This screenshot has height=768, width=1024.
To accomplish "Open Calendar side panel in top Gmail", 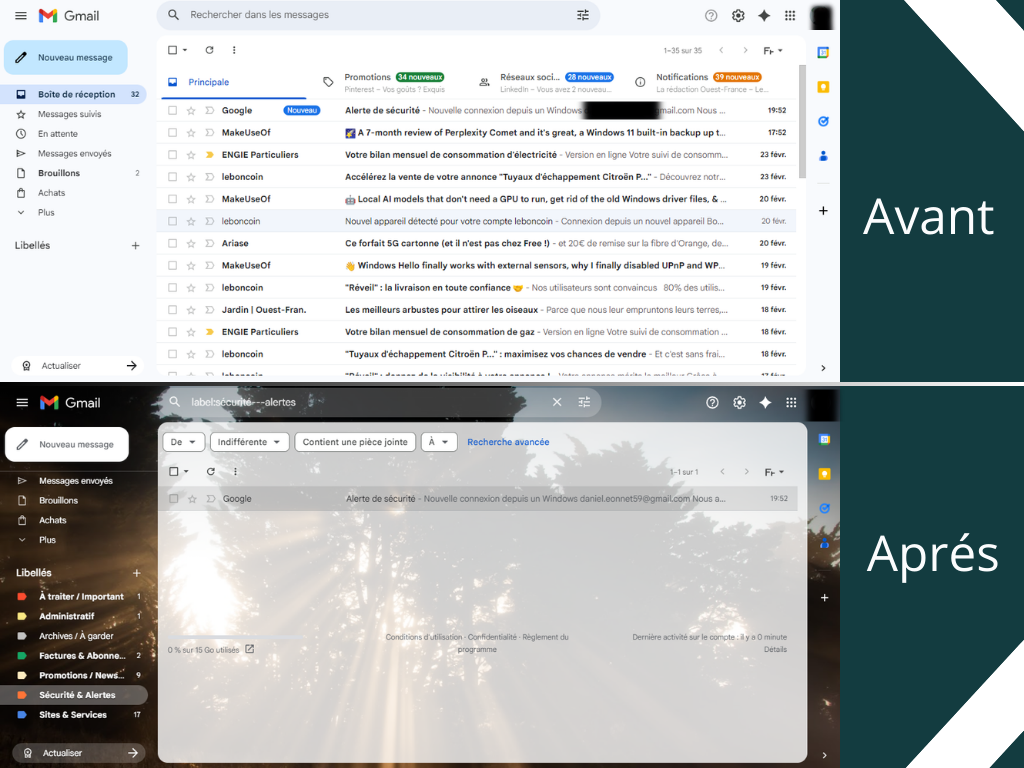I will click(824, 53).
